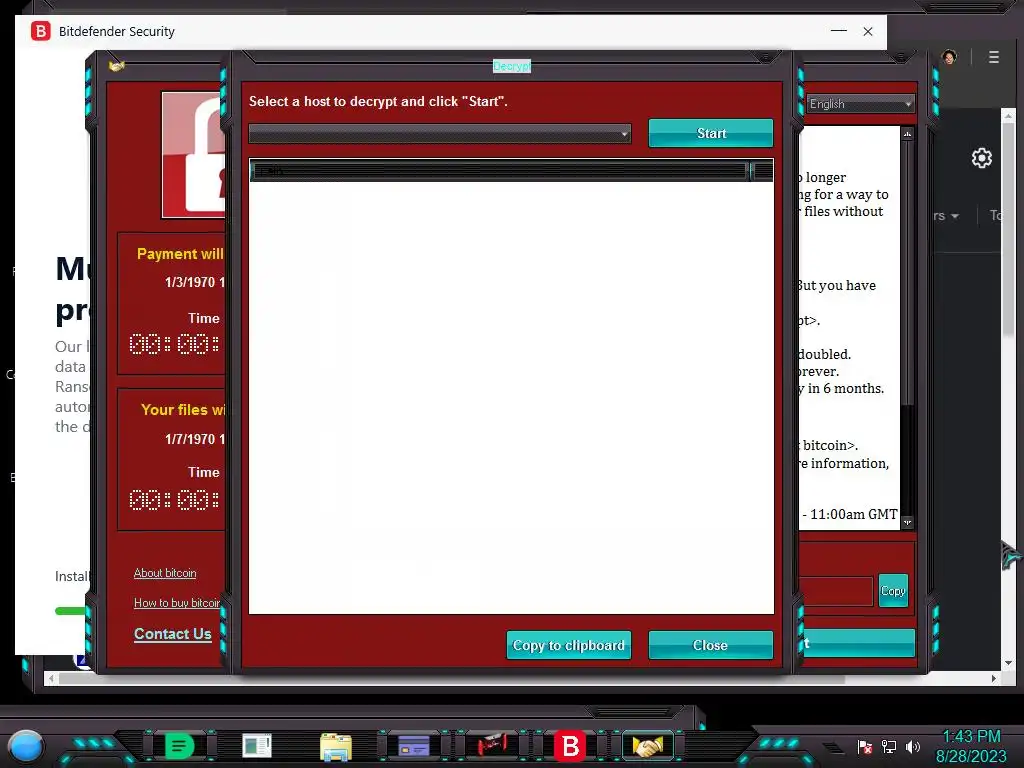Click the volume speaker tray icon
This screenshot has width=1024, height=768.
coord(913,747)
